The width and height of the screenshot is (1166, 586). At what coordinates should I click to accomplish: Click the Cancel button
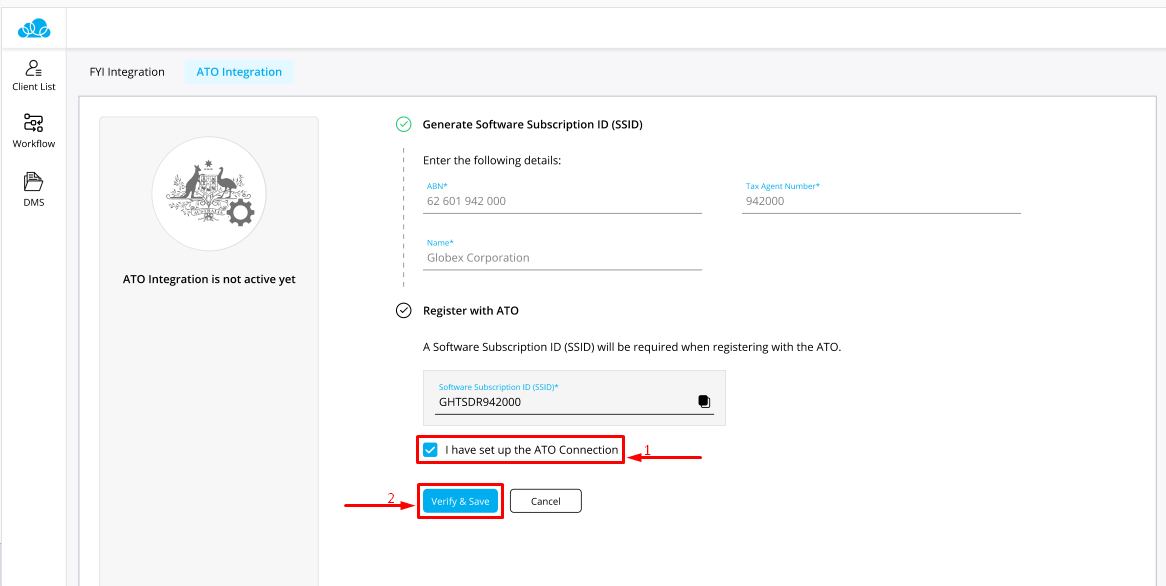pos(545,501)
